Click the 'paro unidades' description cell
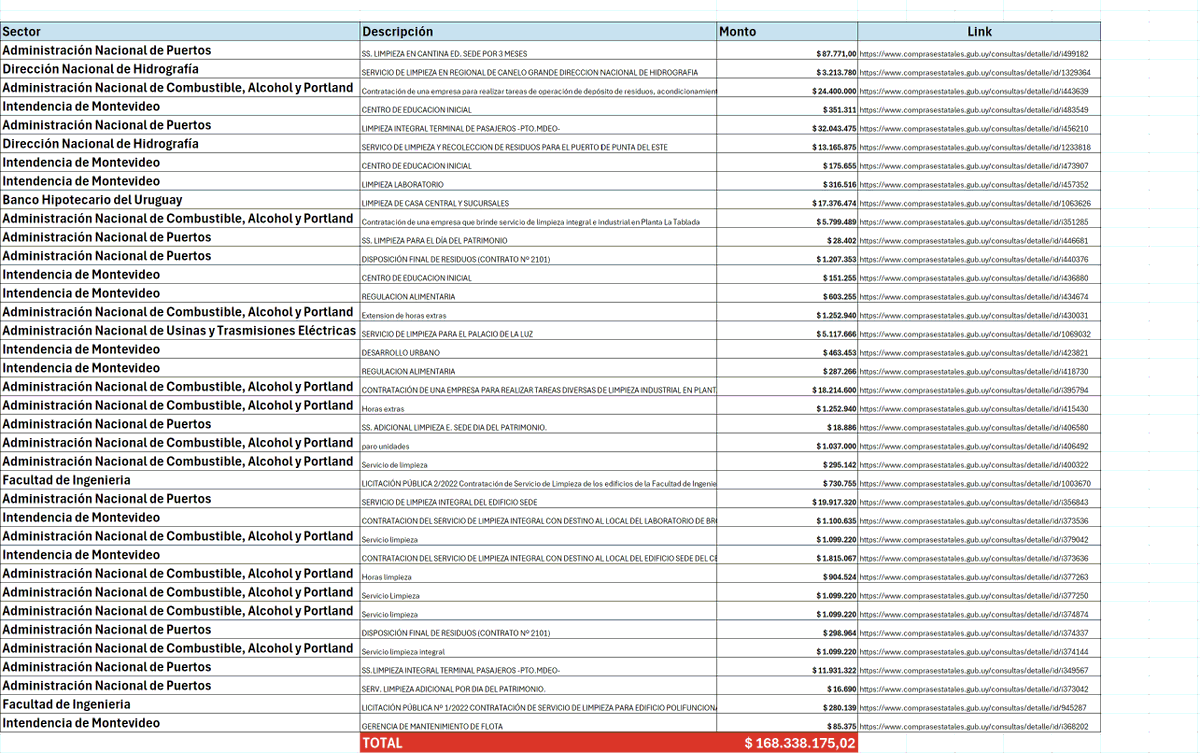The width and height of the screenshot is (1200, 753). pyautogui.click(x=539, y=443)
